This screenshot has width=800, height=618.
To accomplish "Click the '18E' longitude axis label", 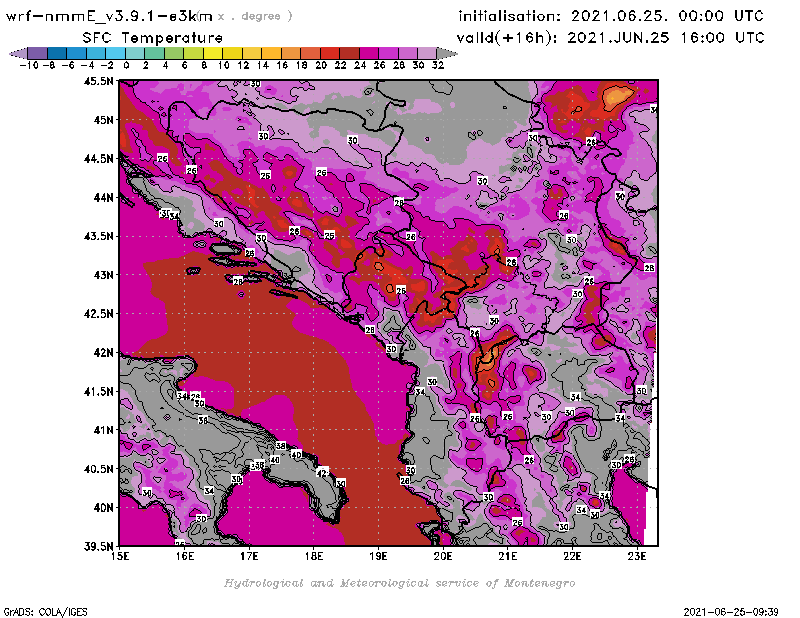I will (x=314, y=556).
